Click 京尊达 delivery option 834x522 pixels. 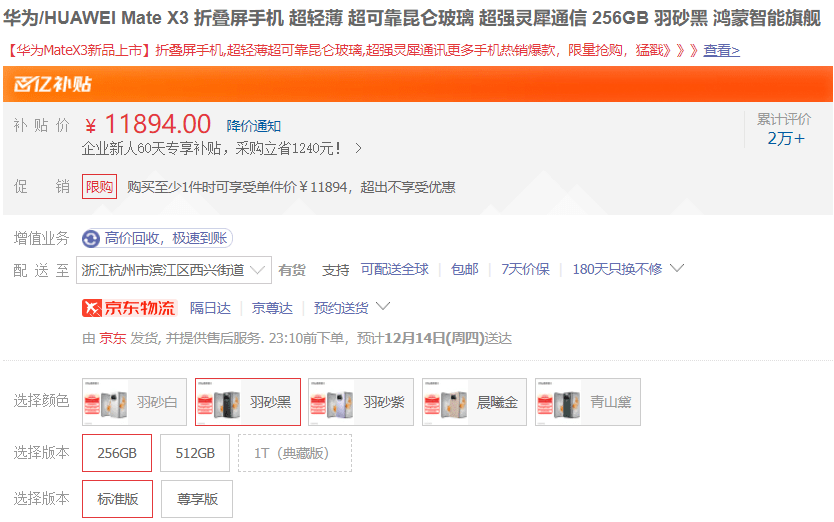(272, 308)
